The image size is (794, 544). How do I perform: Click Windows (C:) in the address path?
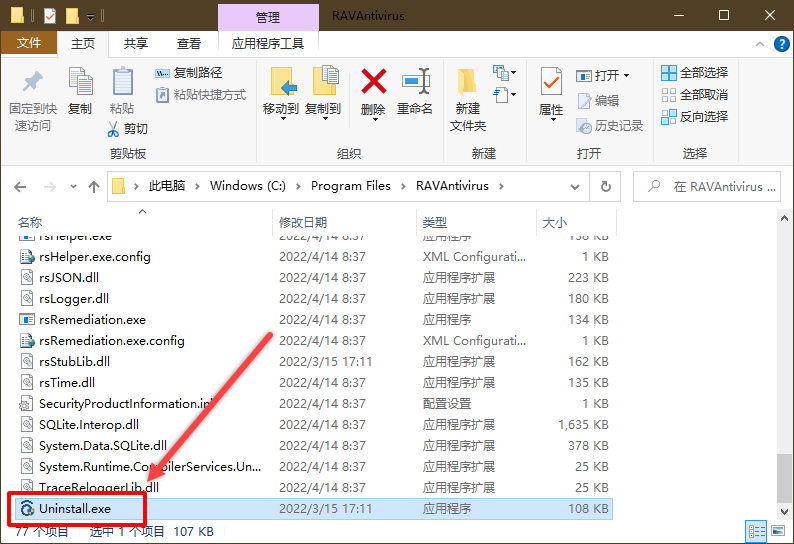pyautogui.click(x=248, y=186)
